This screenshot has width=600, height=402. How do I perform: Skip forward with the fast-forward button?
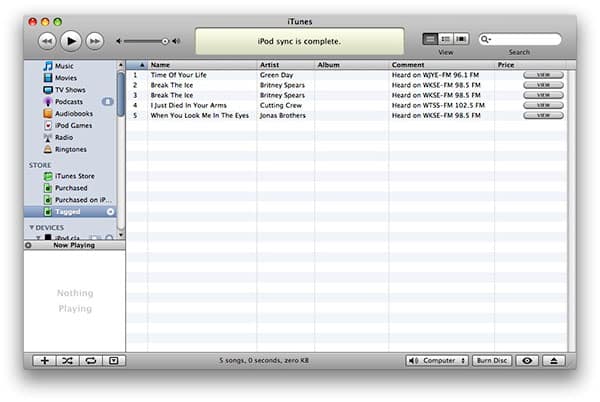click(95, 41)
